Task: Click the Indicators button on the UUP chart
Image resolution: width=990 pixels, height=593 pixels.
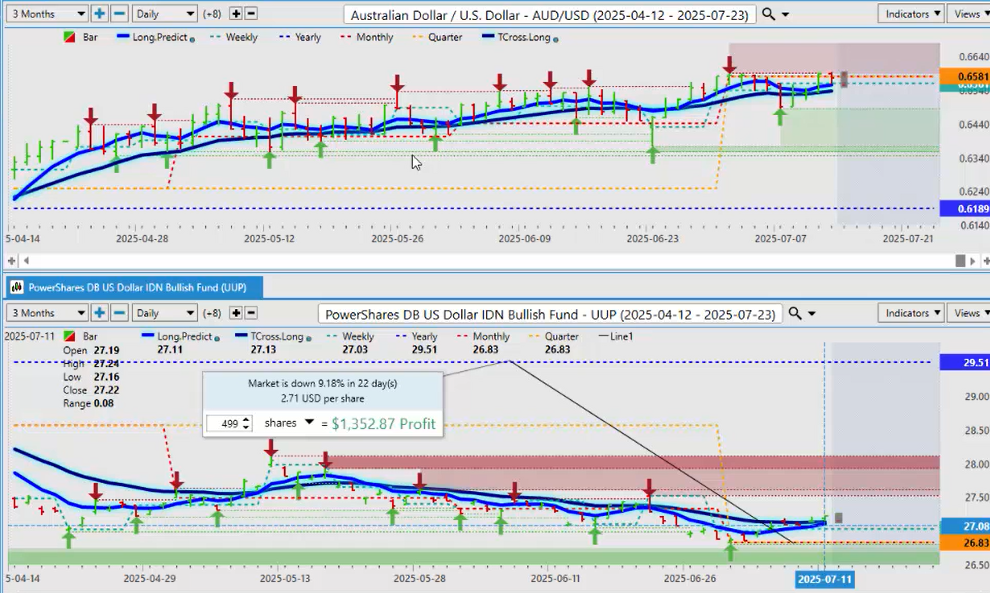Action: pos(911,313)
